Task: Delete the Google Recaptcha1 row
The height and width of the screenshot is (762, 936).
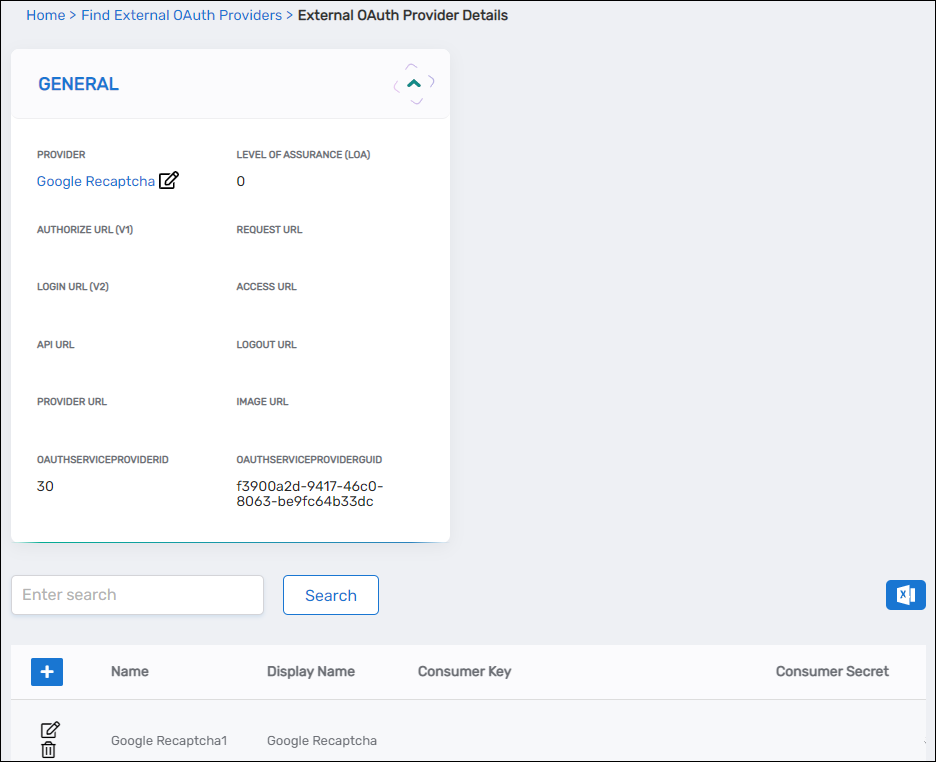Action: (x=48, y=750)
